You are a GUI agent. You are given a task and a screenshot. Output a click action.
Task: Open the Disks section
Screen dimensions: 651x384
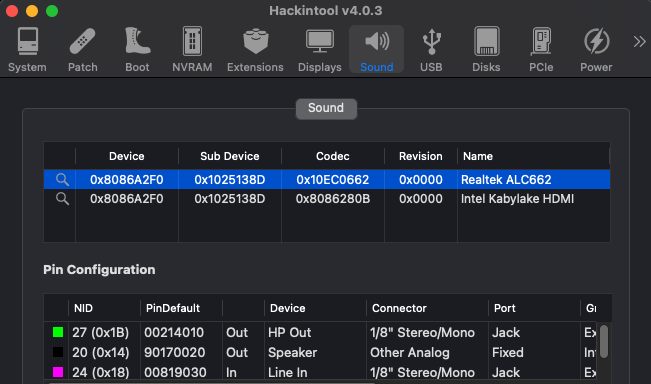486,50
